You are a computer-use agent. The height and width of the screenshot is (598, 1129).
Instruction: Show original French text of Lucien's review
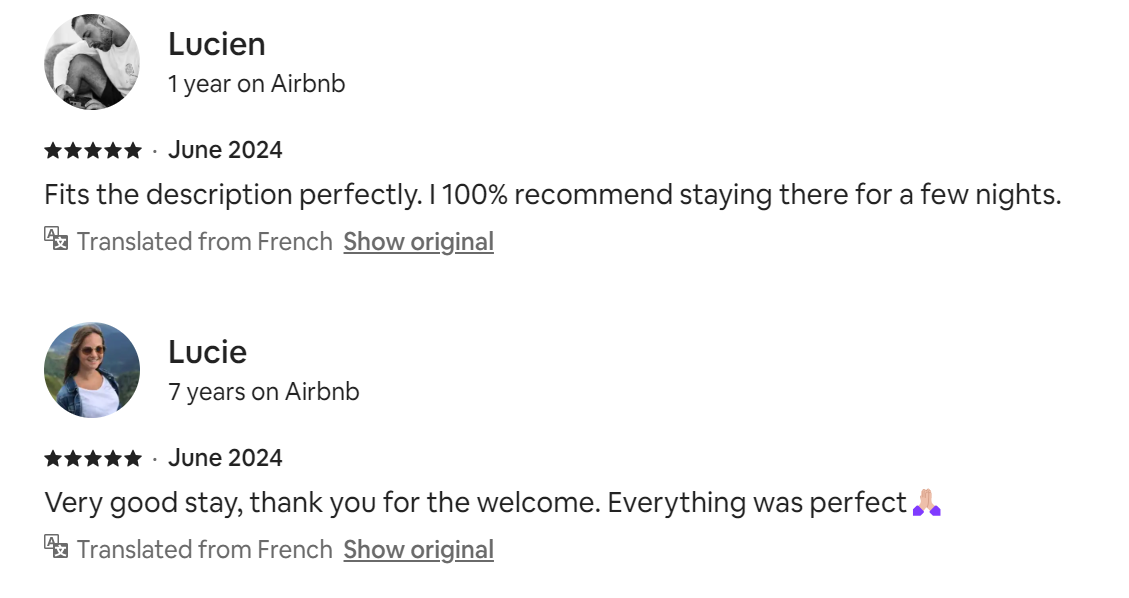[x=418, y=242]
